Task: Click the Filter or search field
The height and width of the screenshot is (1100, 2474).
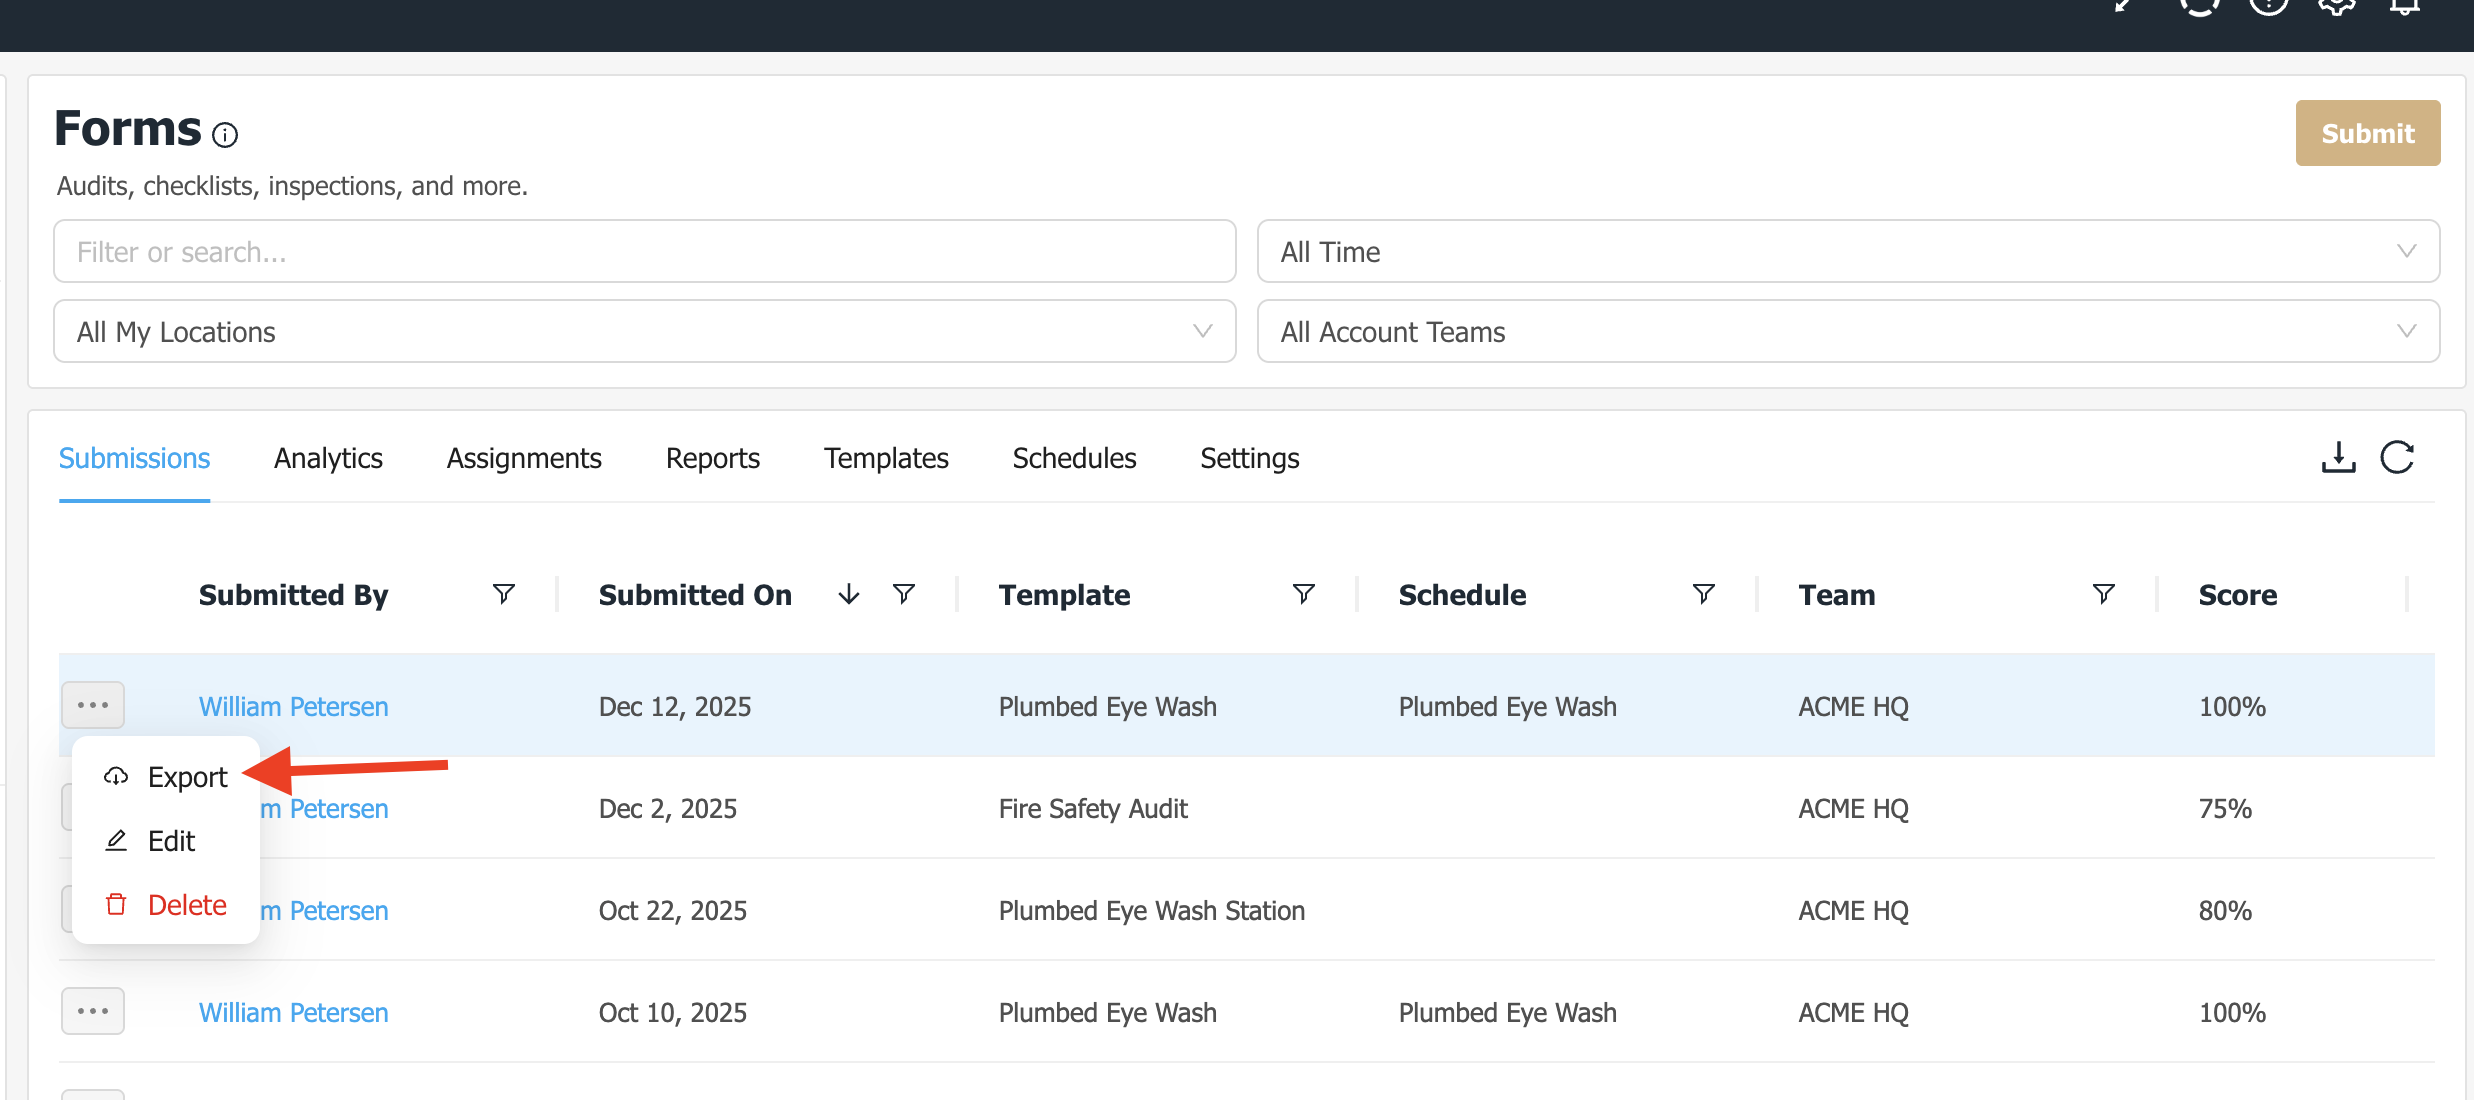Action: pos(644,251)
